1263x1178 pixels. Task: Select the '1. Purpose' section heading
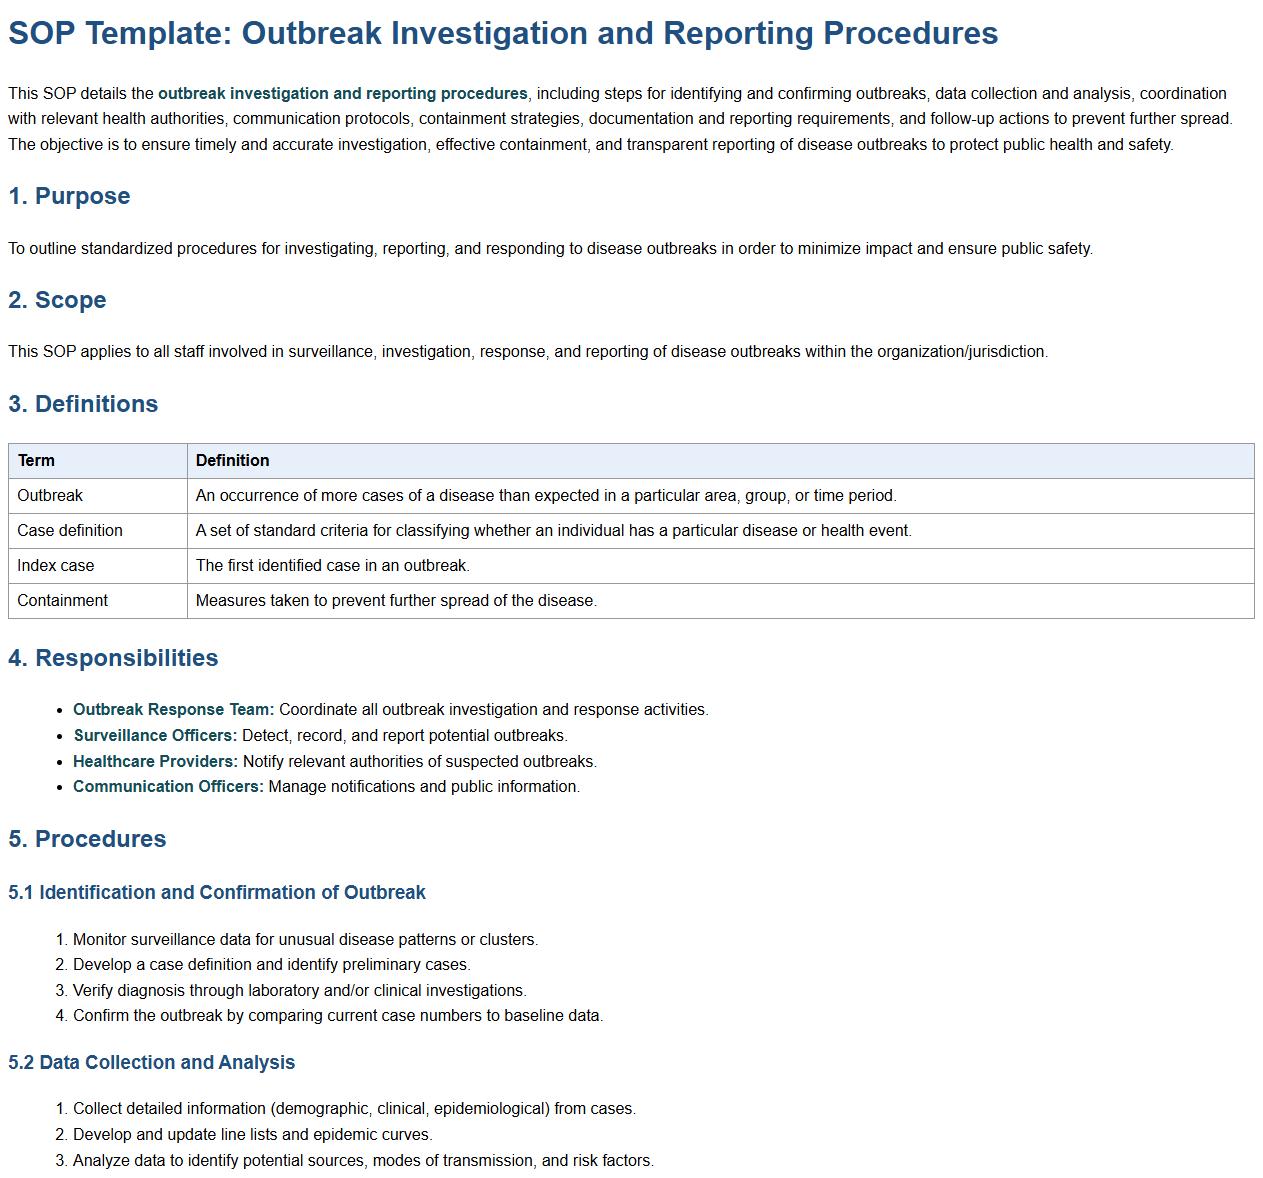point(69,196)
